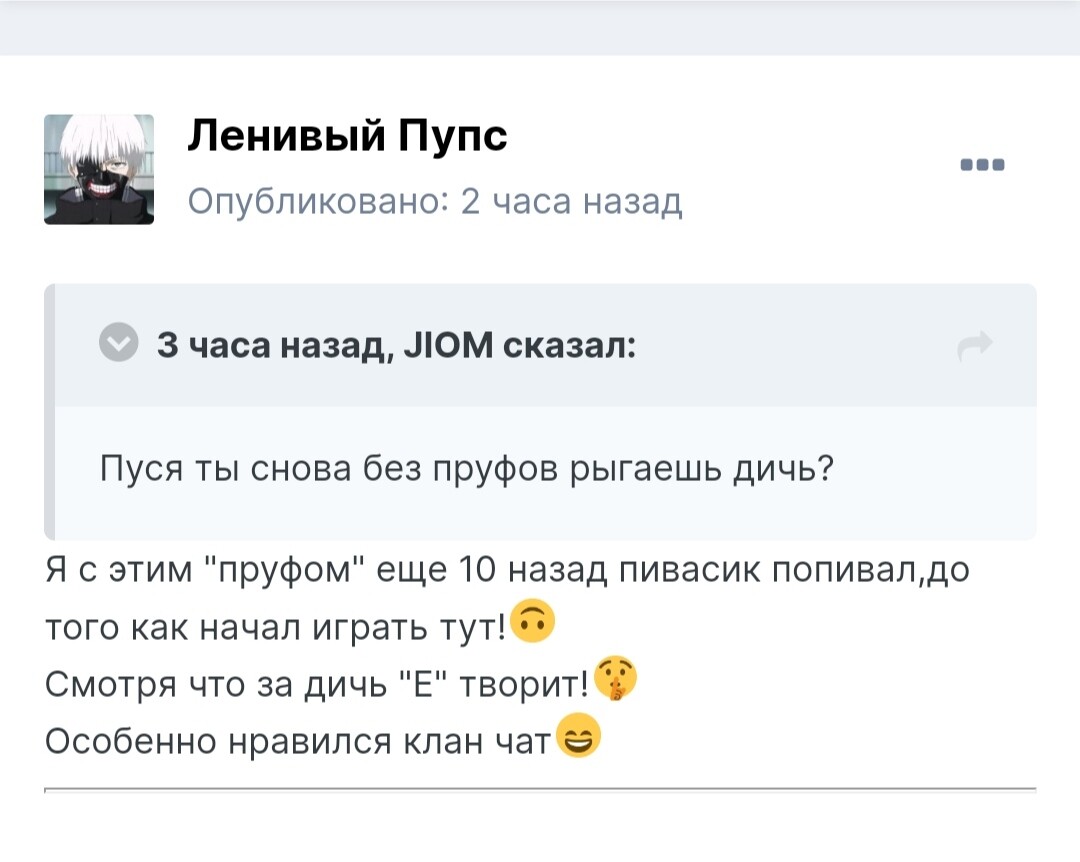Click the shushing face emoji
This screenshot has height=862, width=1080.
[x=615, y=682]
